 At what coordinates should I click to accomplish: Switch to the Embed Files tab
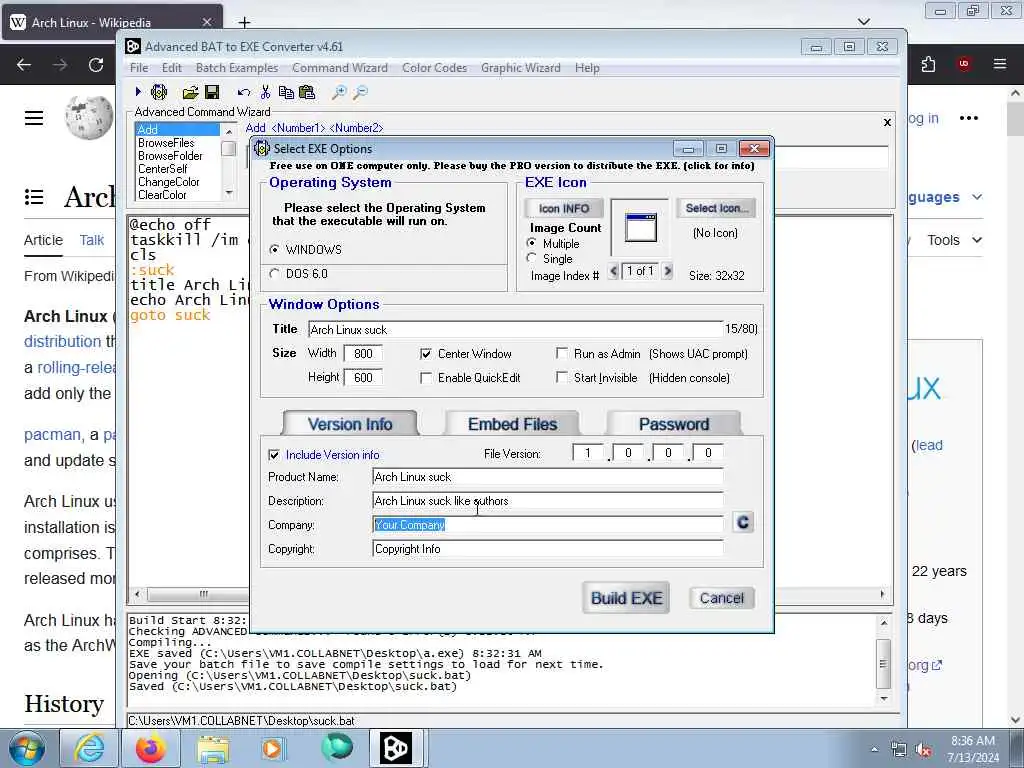tap(513, 424)
